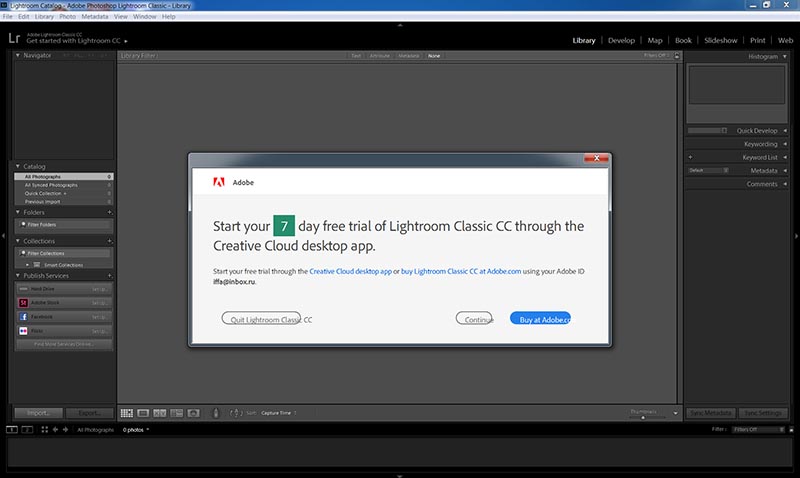Click the Flickr publish service icon
The image size is (800, 478).
click(23, 331)
